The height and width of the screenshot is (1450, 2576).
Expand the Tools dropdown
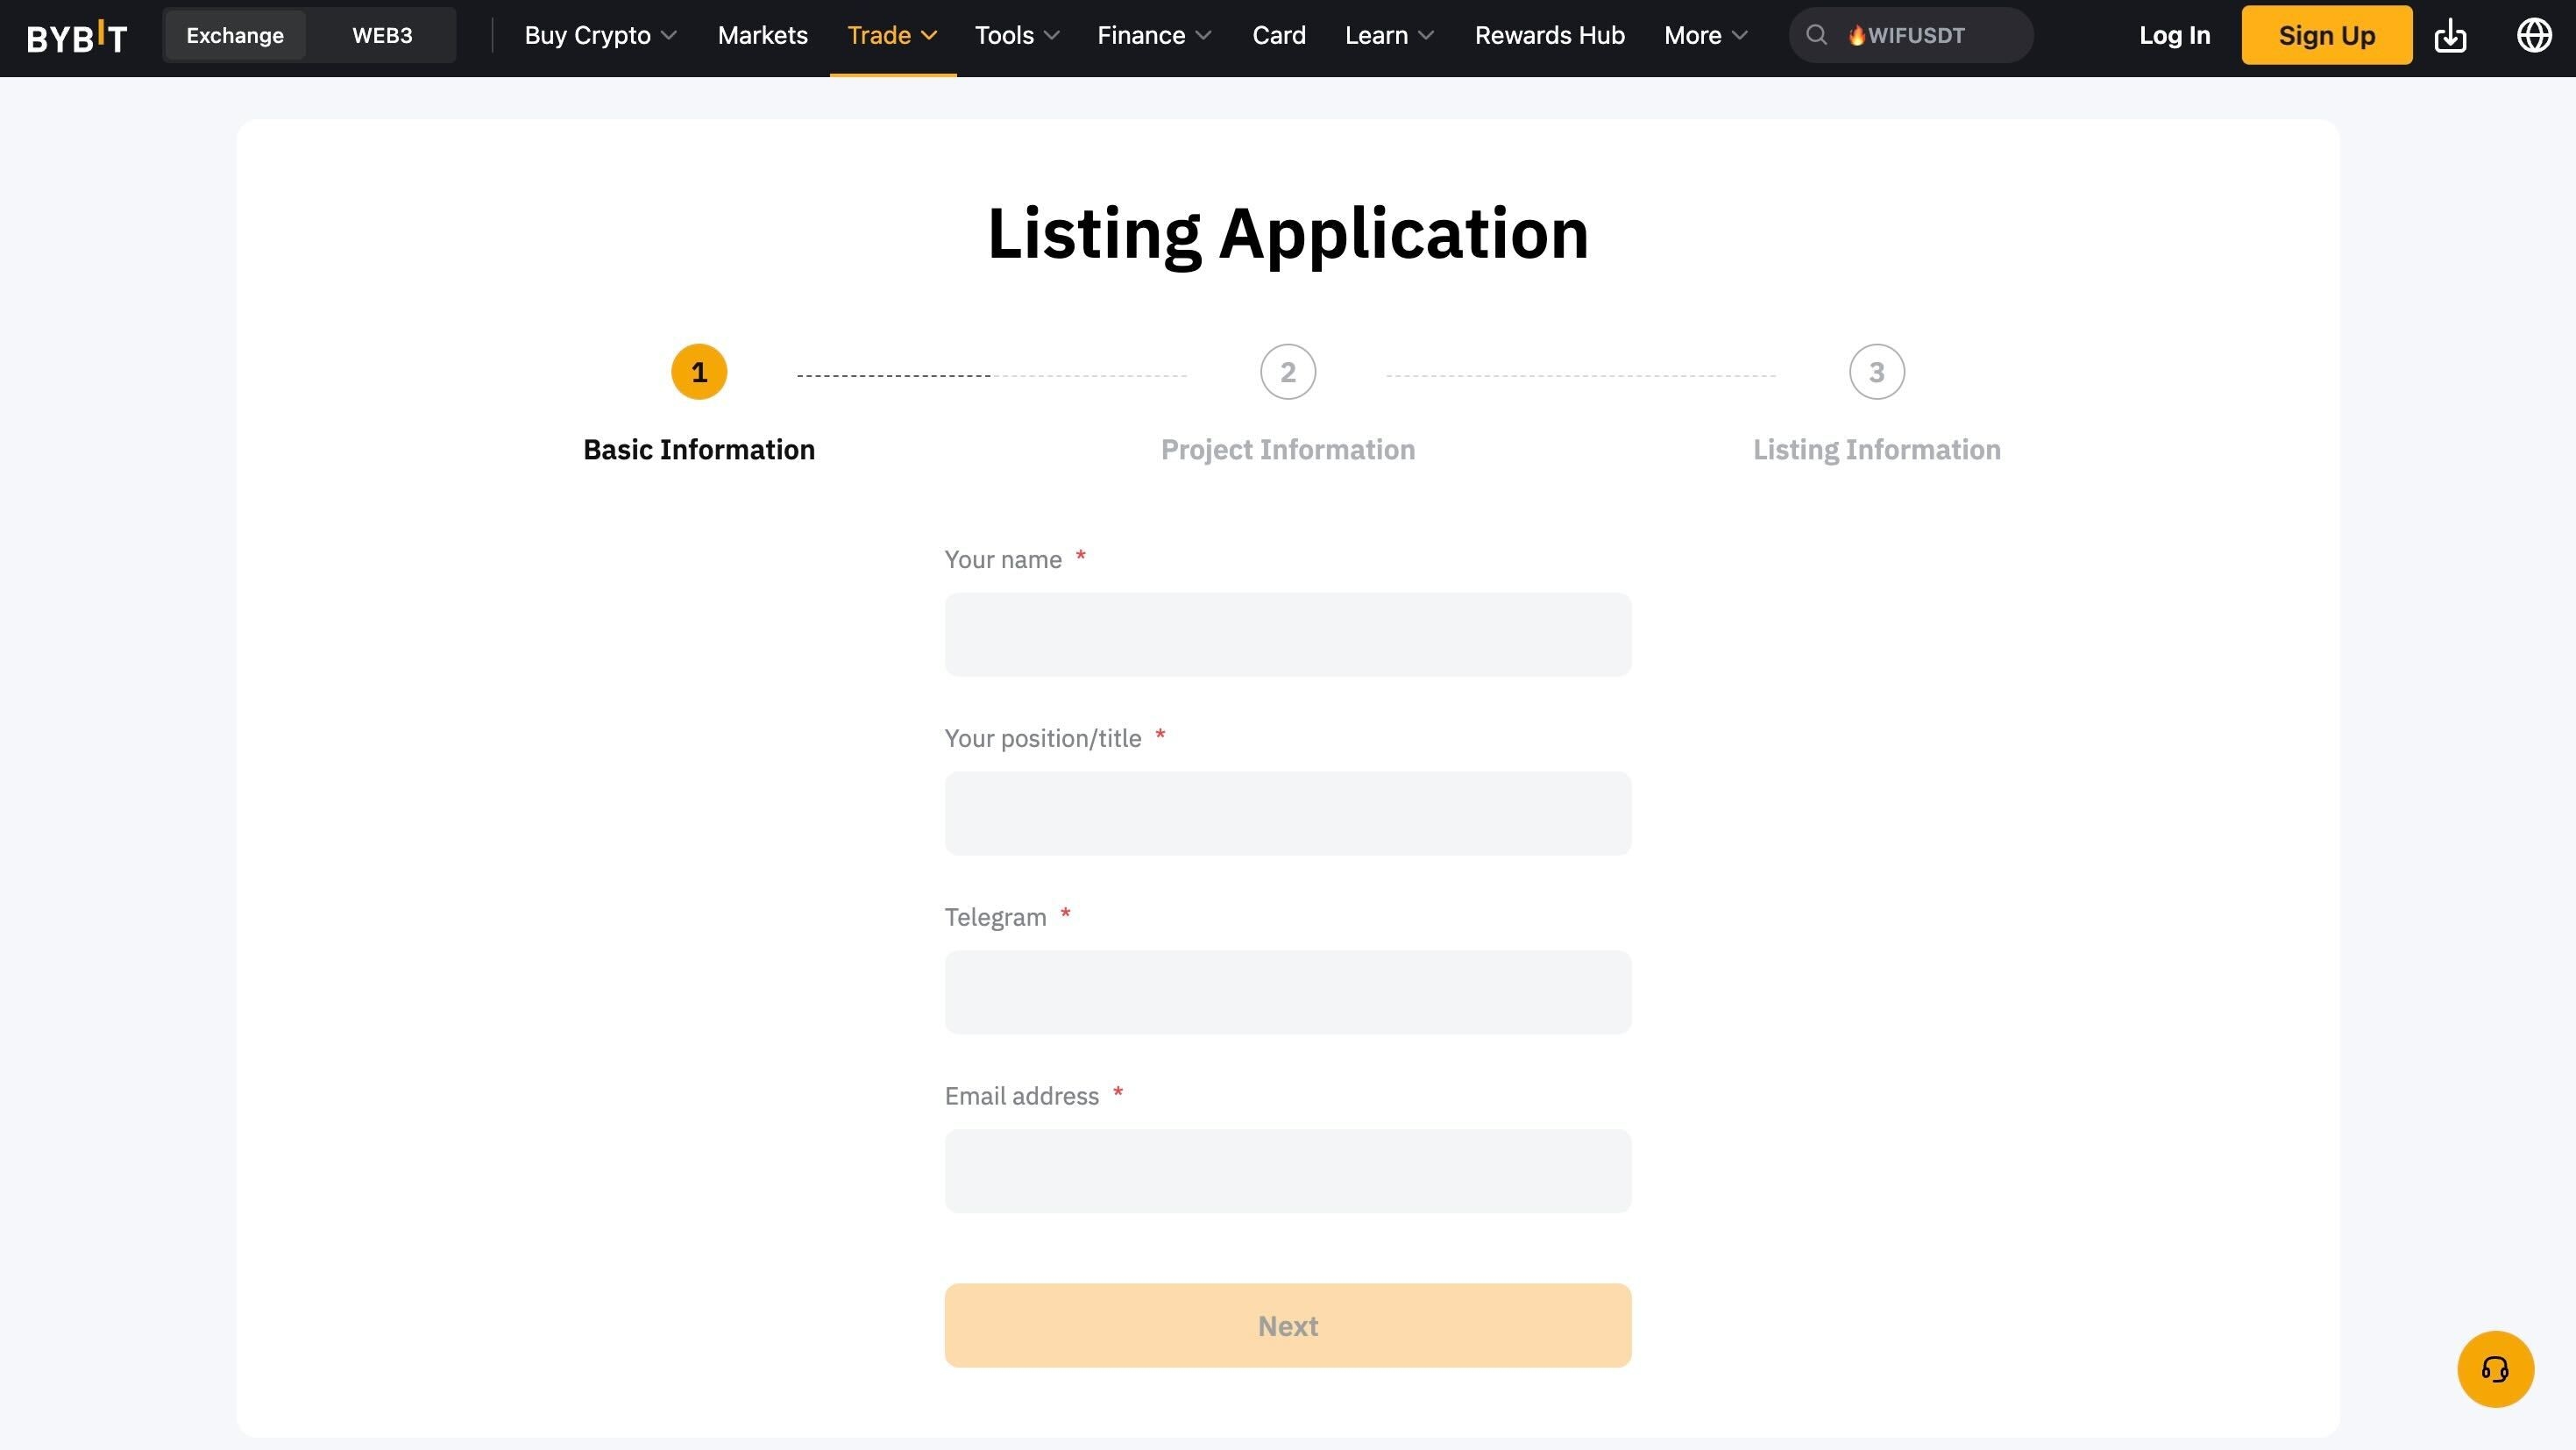click(1017, 35)
